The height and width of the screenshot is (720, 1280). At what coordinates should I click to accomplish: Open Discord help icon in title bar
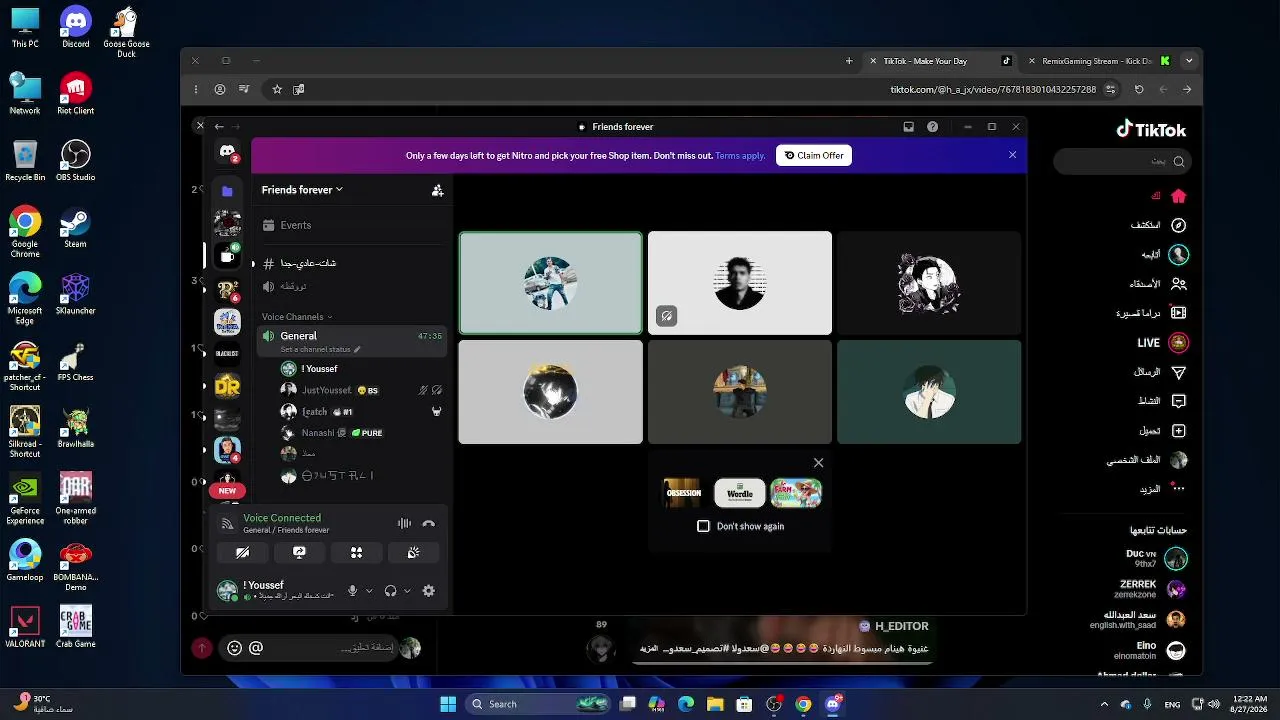point(933,127)
